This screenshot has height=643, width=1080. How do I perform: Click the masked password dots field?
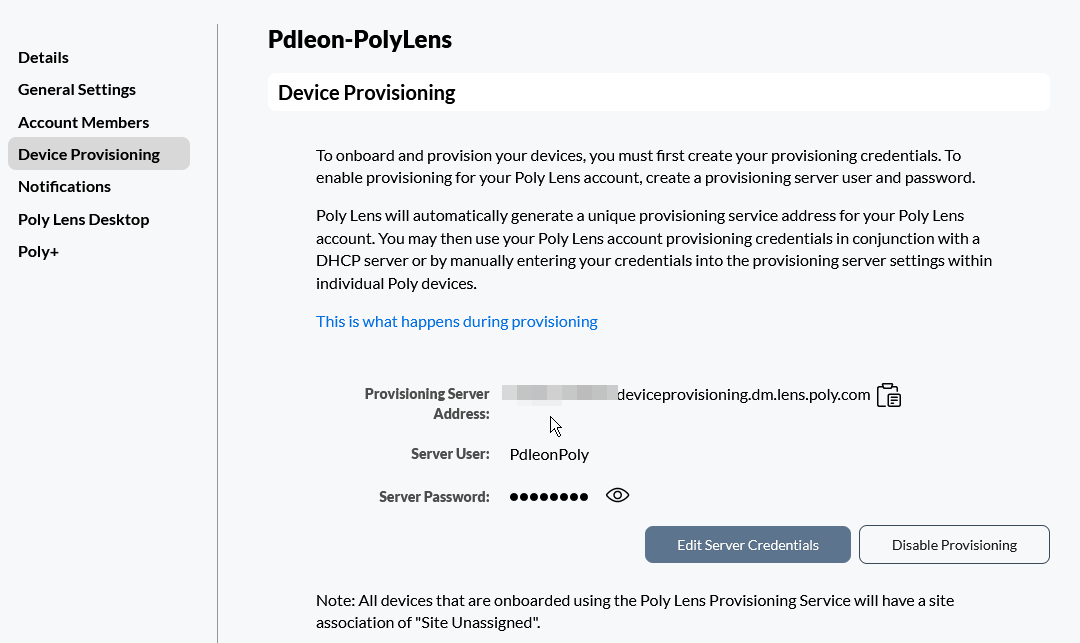tap(548, 494)
